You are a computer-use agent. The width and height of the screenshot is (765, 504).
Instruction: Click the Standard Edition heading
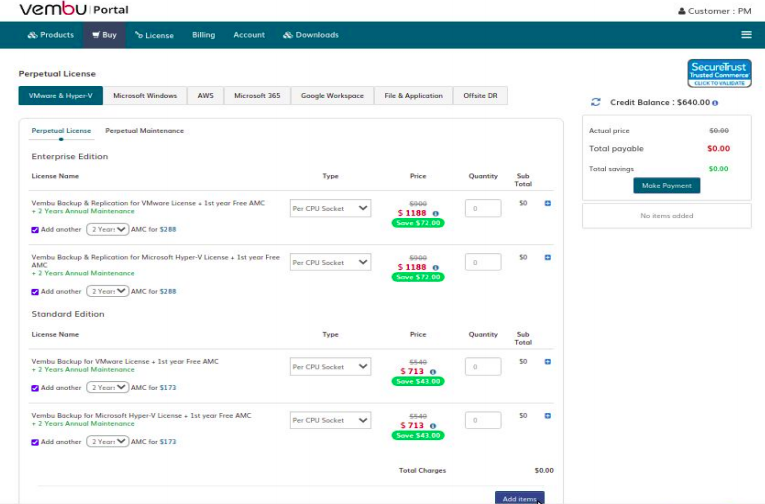click(68, 314)
